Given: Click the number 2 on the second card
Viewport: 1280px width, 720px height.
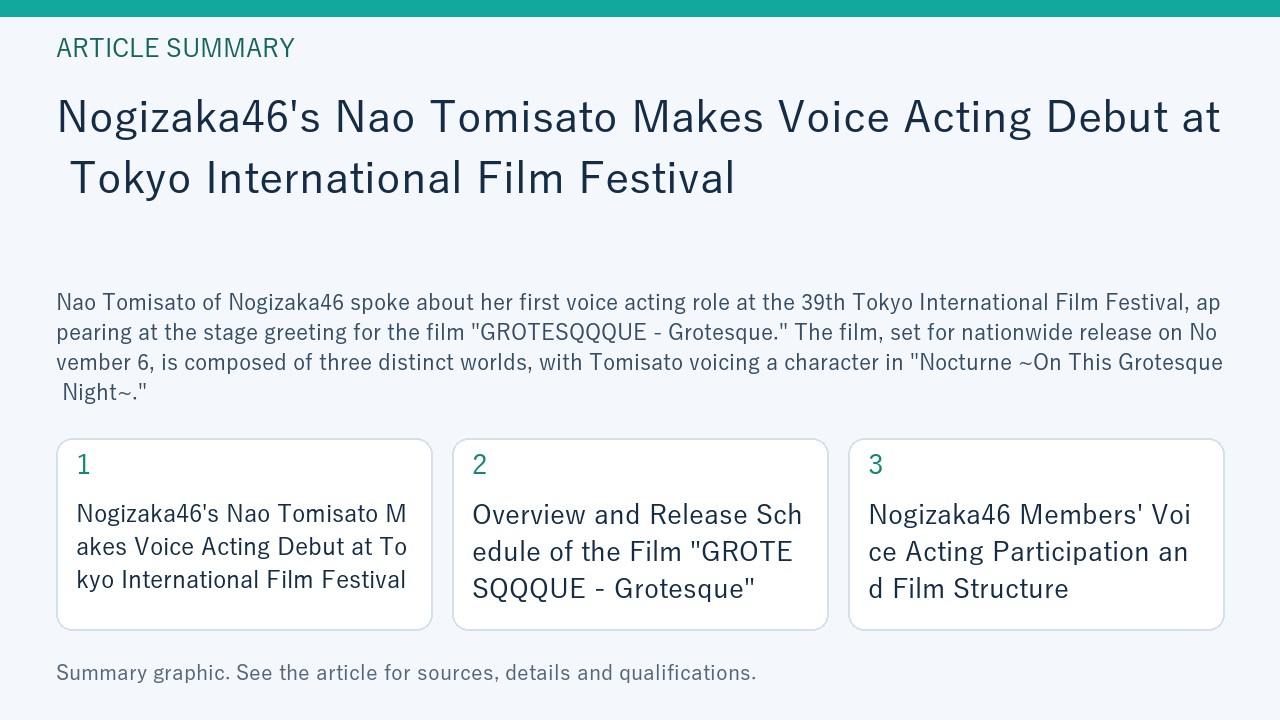Looking at the screenshot, I should point(480,464).
